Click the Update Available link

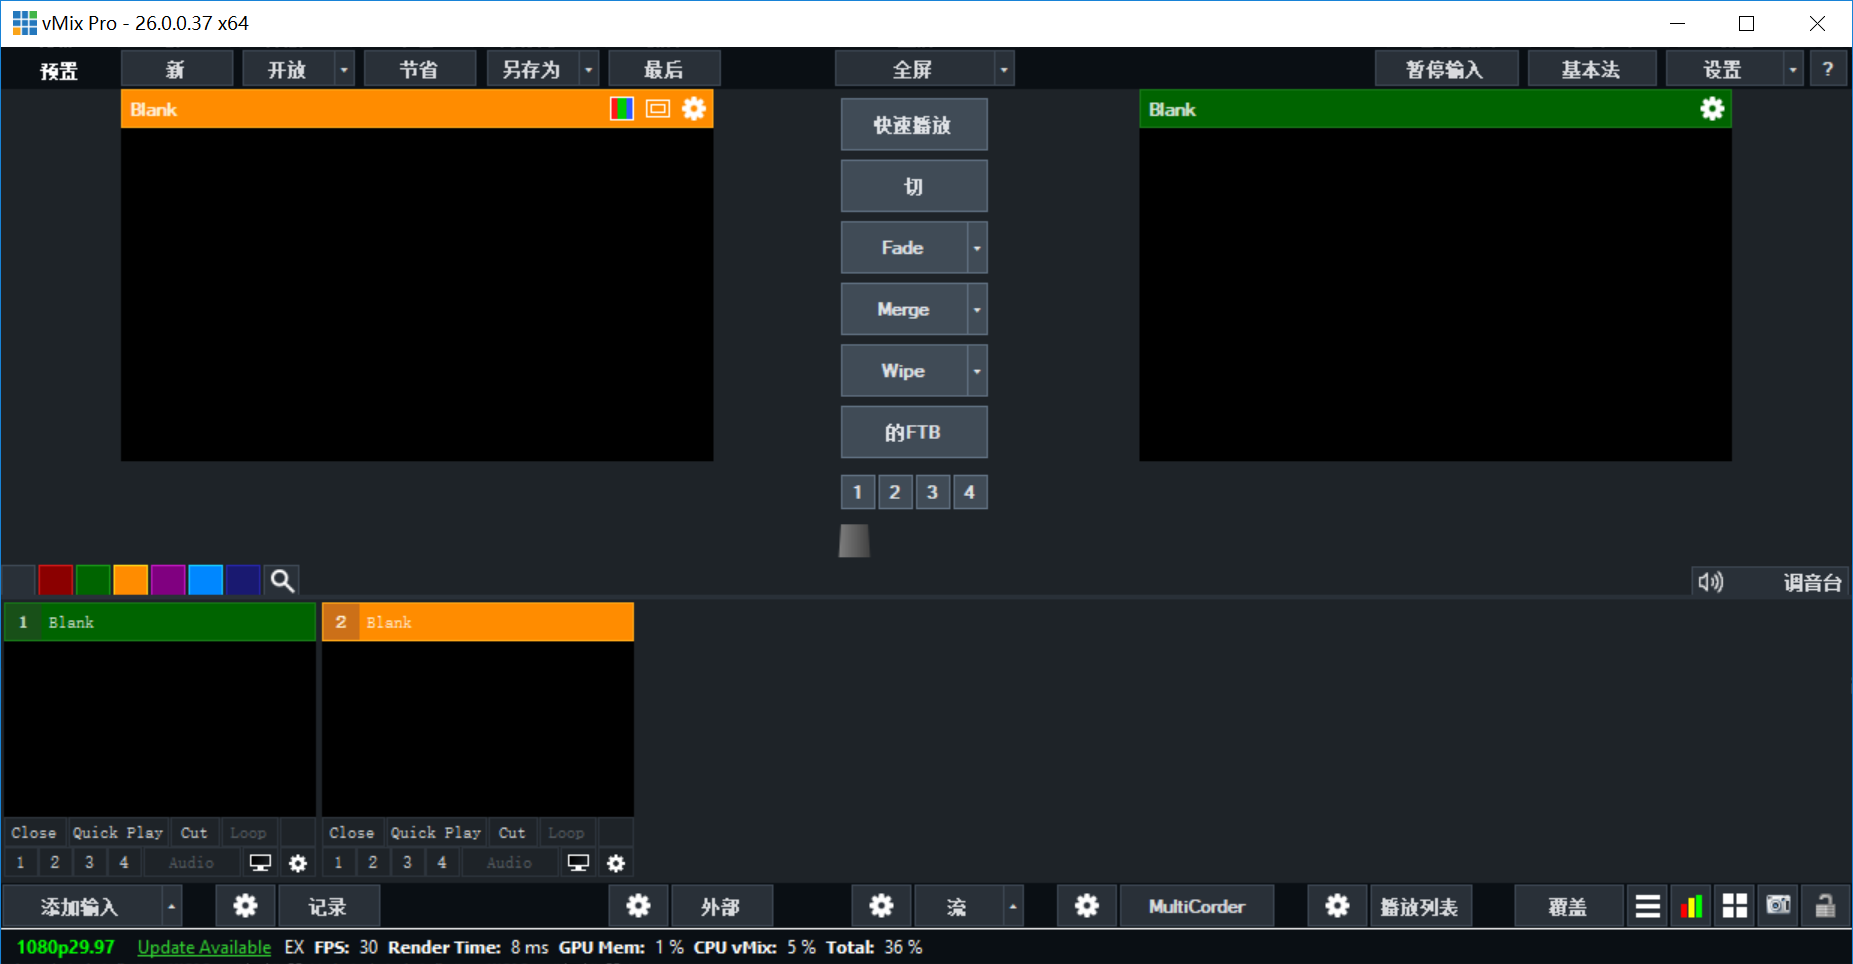(204, 947)
